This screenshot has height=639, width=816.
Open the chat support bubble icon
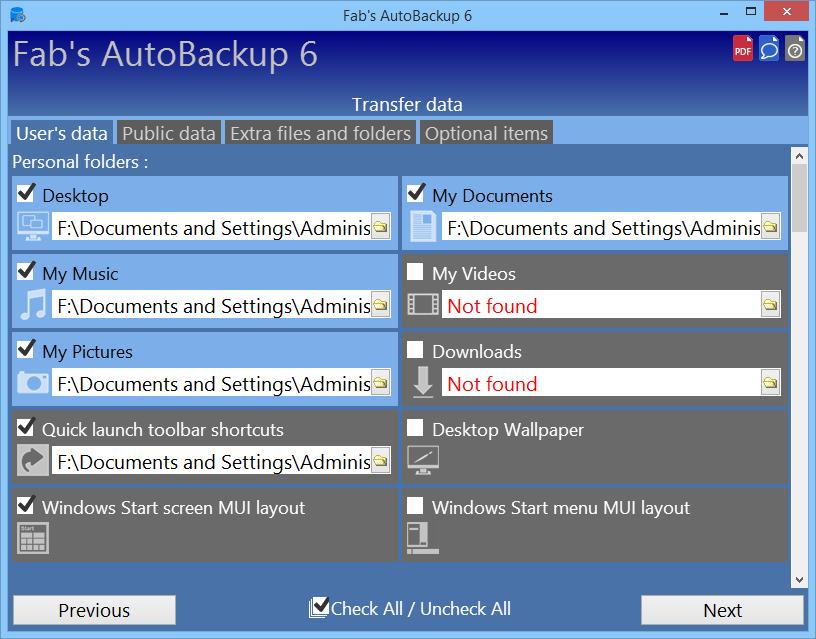click(x=769, y=48)
